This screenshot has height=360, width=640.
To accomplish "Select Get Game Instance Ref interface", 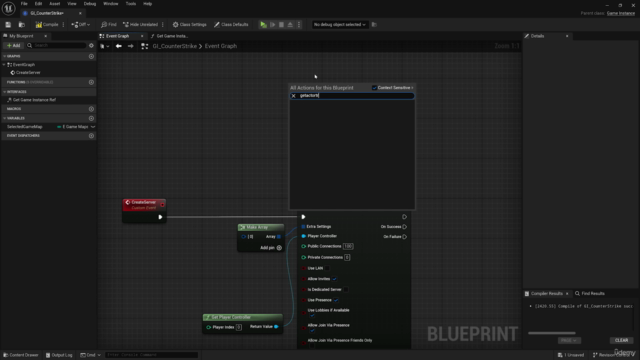I will pyautogui.click(x=34, y=100).
